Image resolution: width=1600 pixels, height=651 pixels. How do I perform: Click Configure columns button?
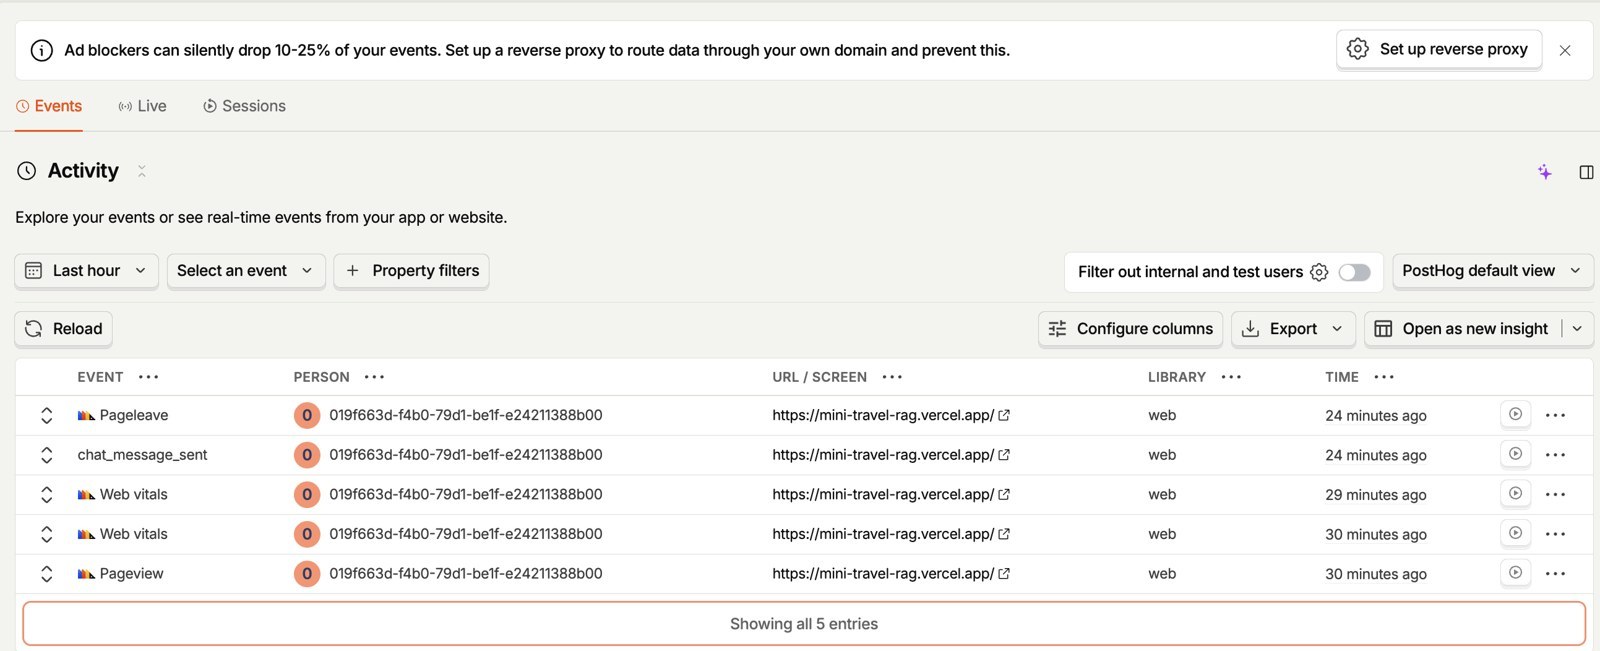[x=1130, y=329]
